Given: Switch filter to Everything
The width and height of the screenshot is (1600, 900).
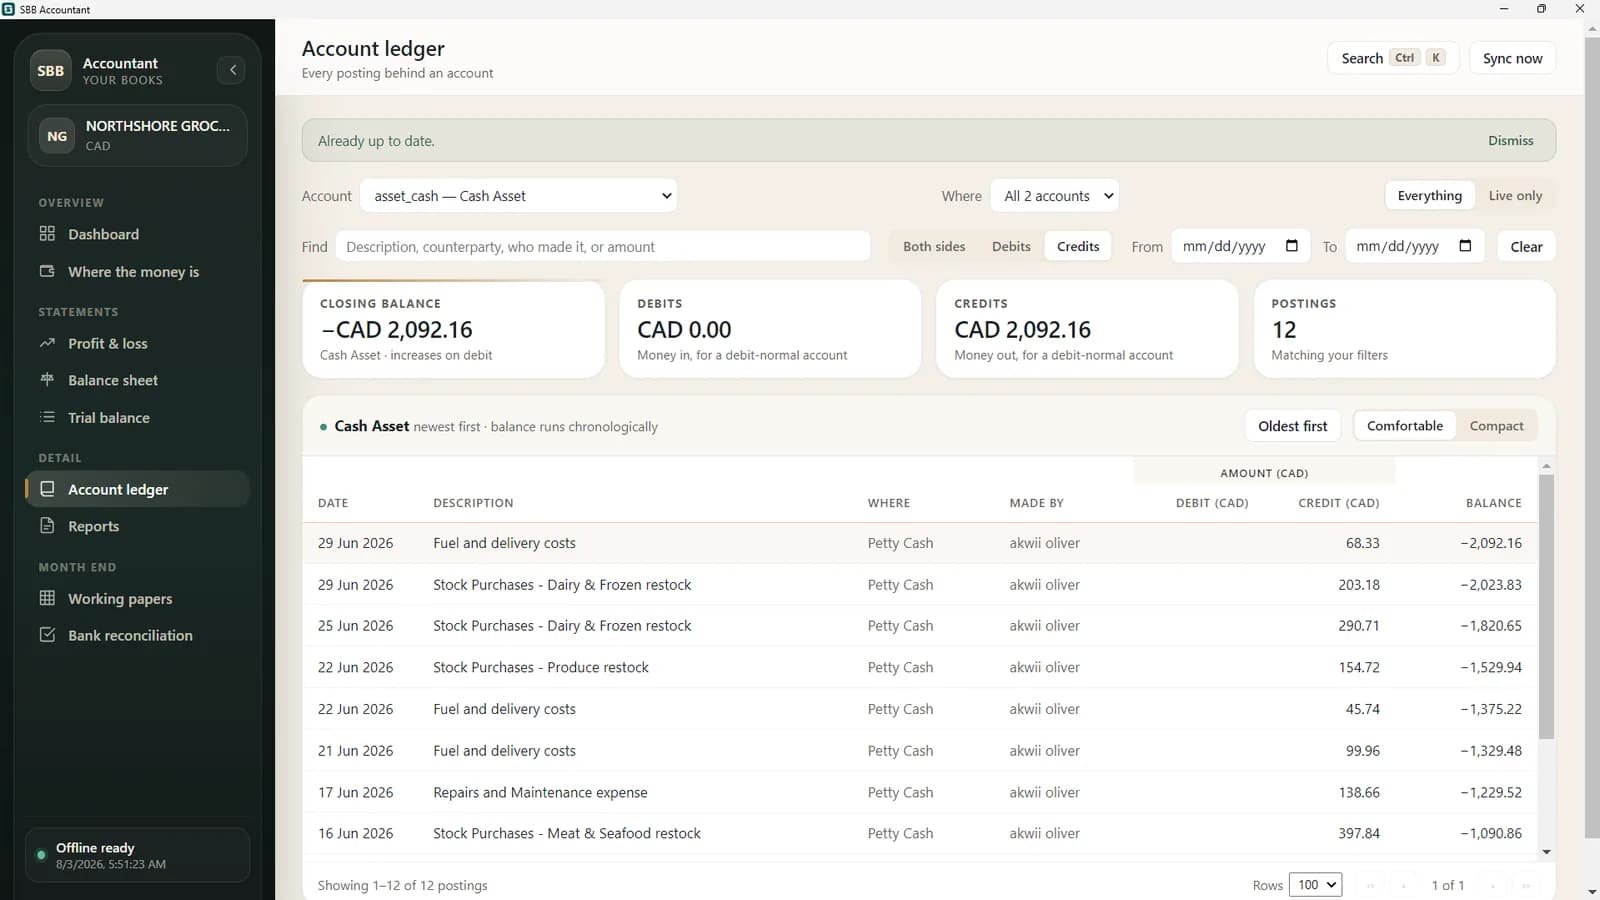Looking at the screenshot, I should (1429, 196).
